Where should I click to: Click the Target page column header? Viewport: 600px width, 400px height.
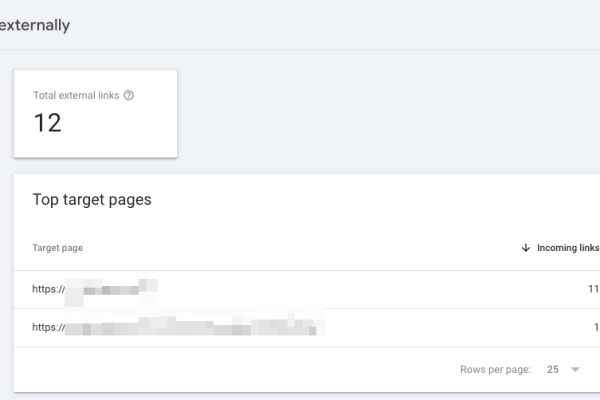pyautogui.click(x=58, y=248)
